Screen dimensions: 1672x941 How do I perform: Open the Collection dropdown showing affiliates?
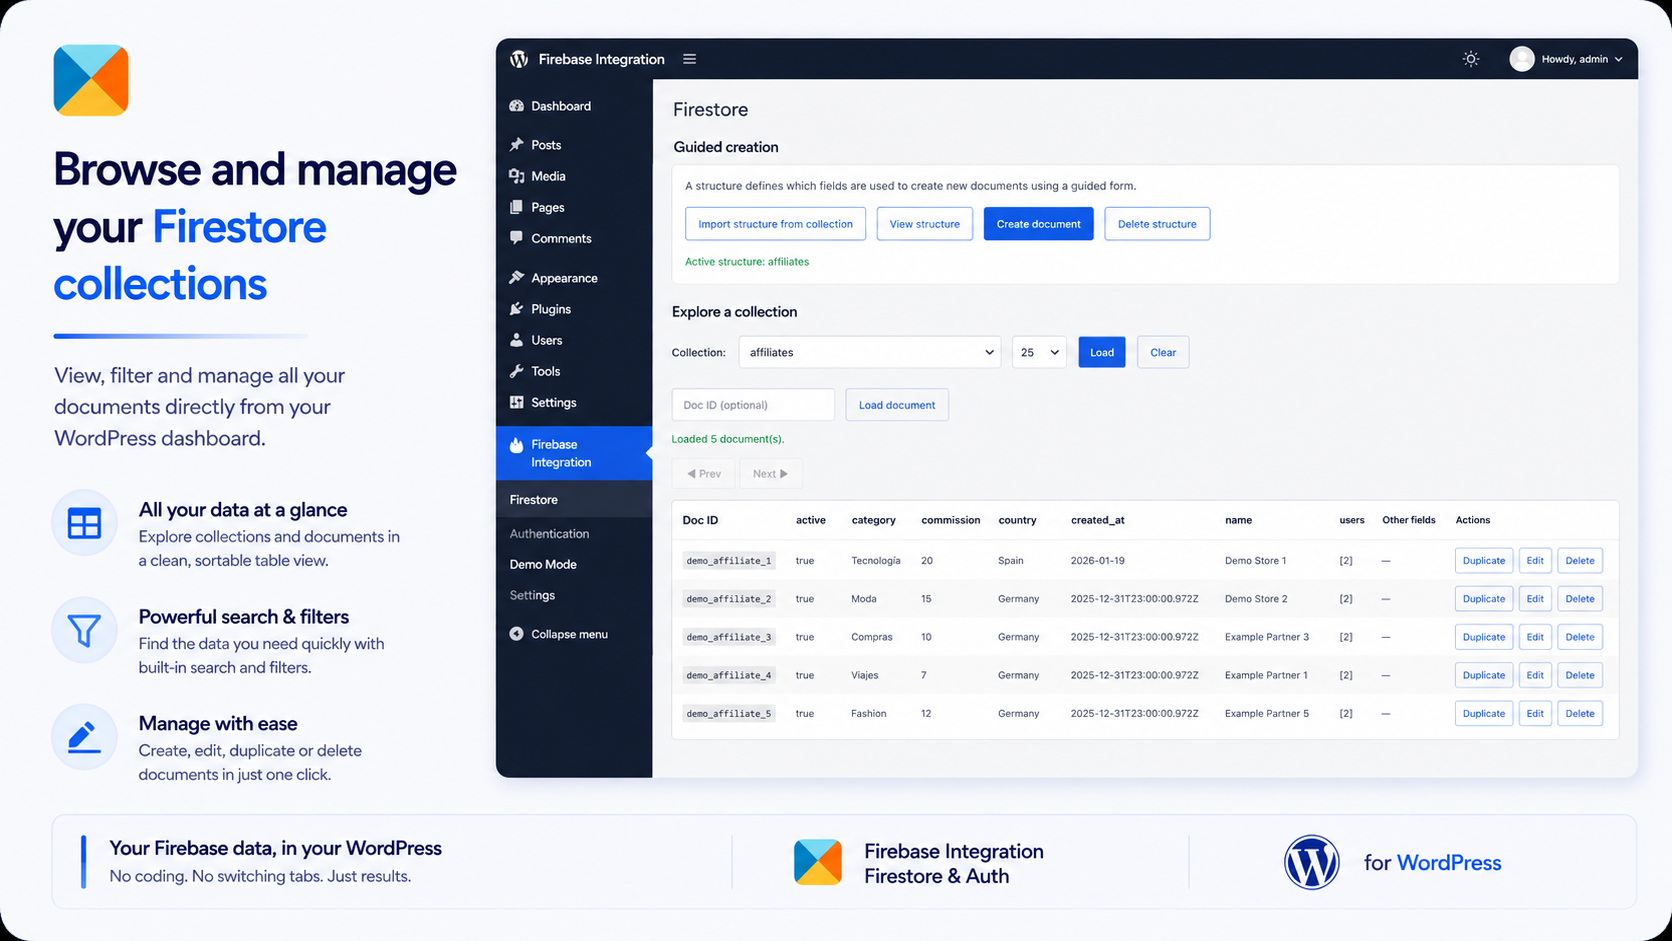point(869,352)
